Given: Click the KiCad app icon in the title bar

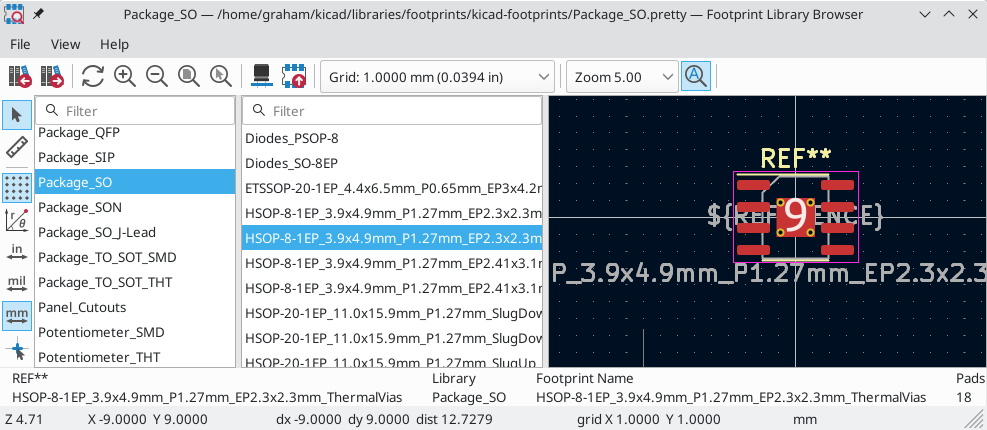Looking at the screenshot, I should [x=13, y=14].
